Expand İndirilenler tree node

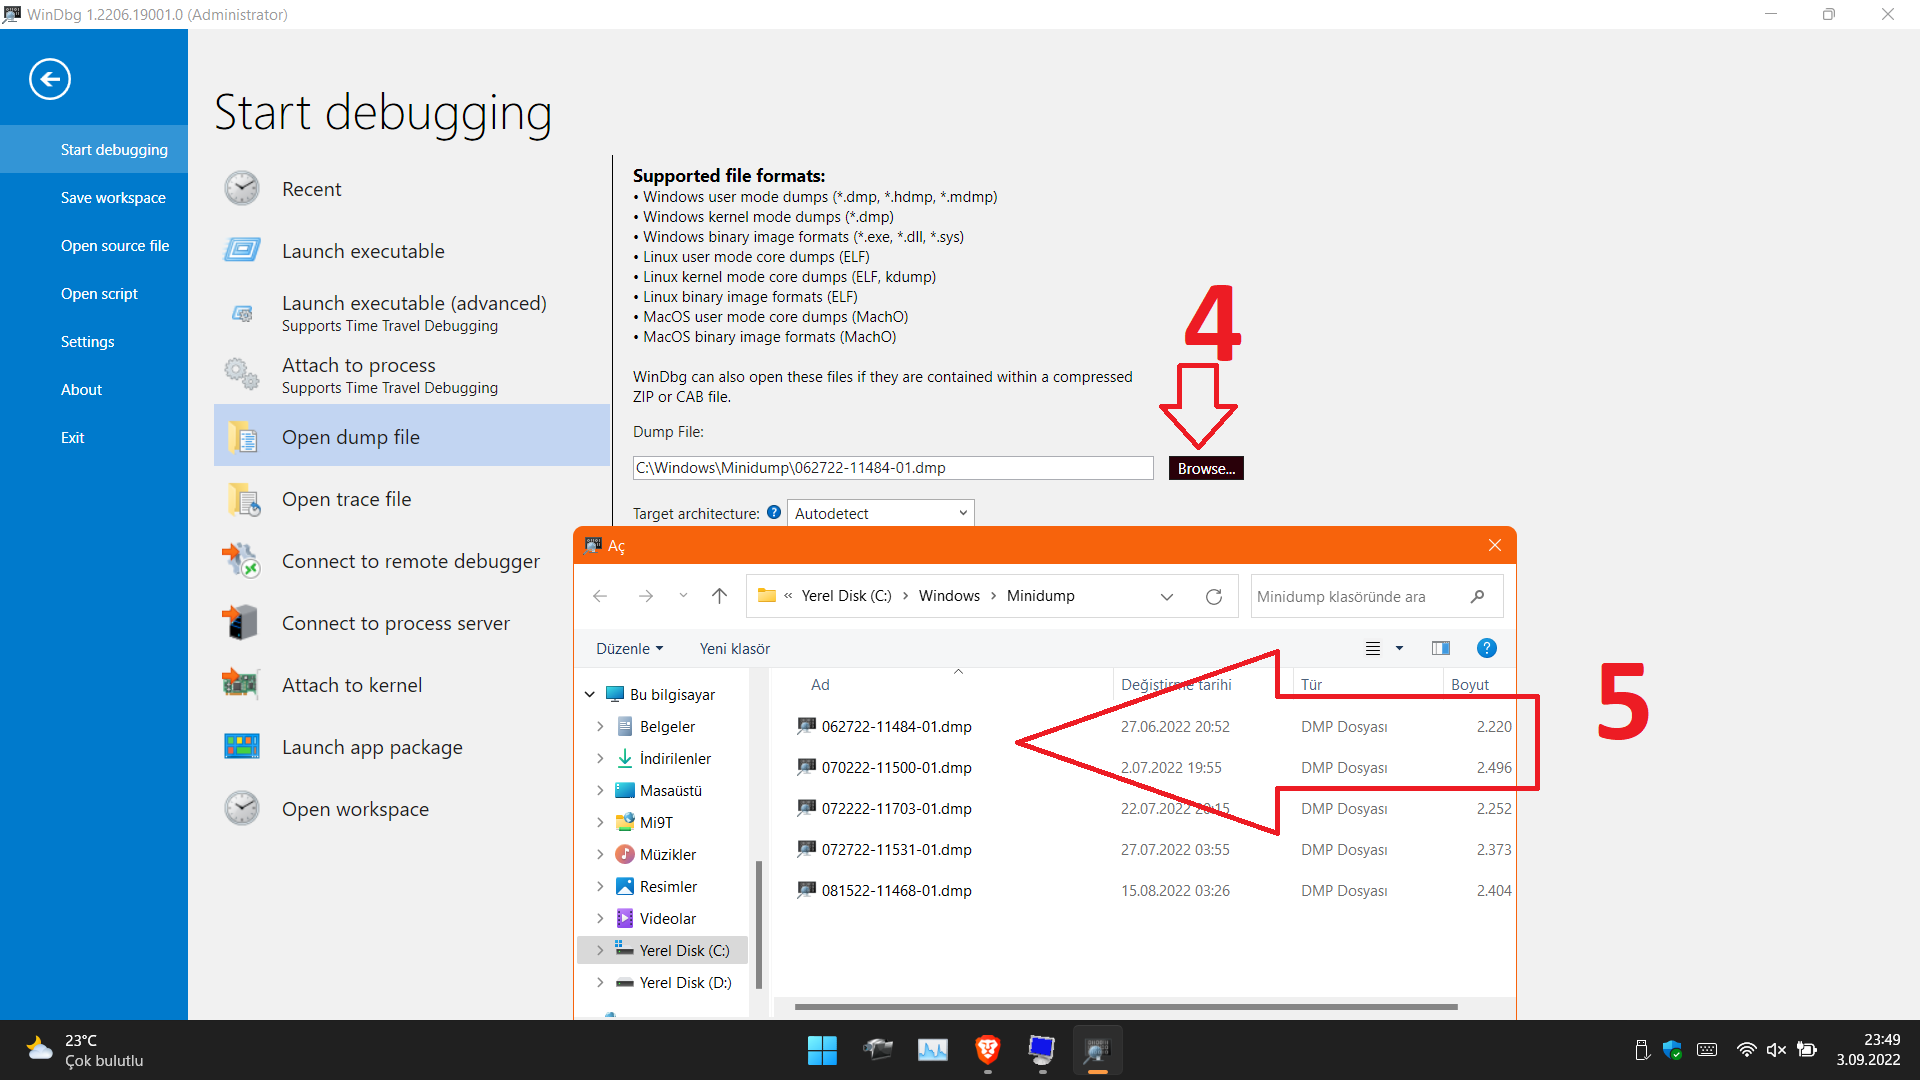pyautogui.click(x=600, y=758)
